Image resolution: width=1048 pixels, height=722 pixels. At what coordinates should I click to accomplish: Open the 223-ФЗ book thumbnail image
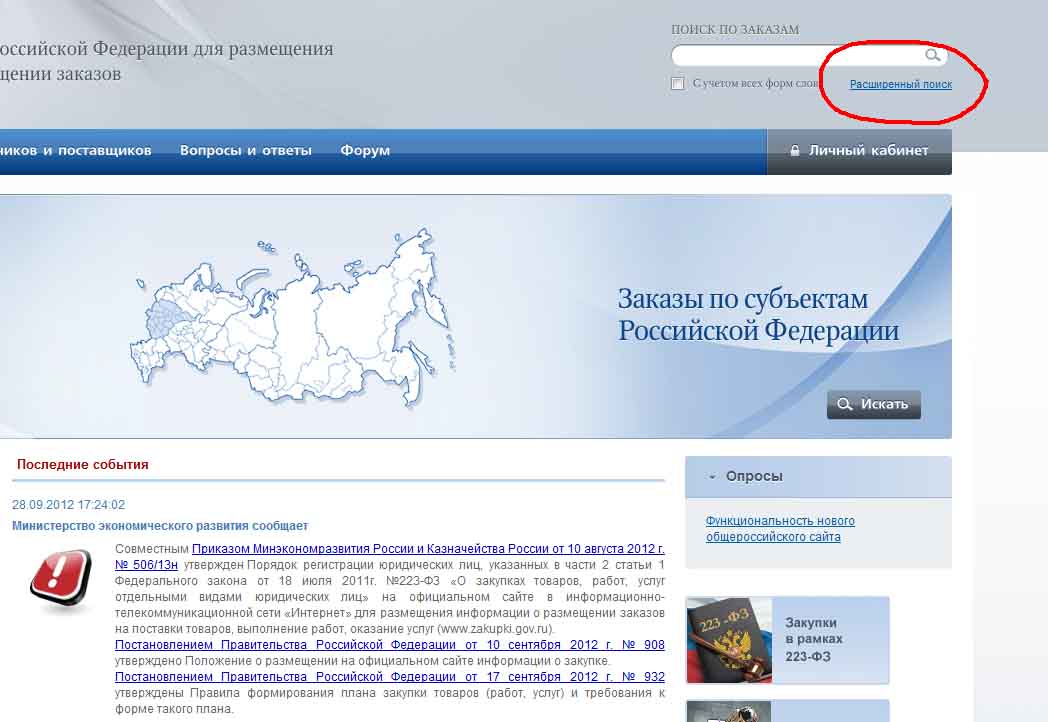[x=729, y=640]
